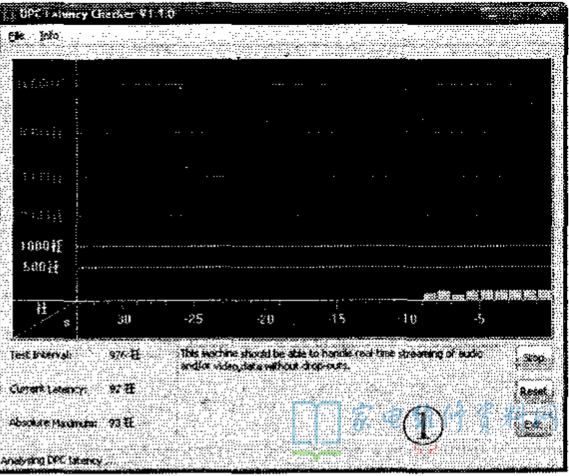Click the Absolute Maximum value
The width and height of the screenshot is (569, 476).
122,423
